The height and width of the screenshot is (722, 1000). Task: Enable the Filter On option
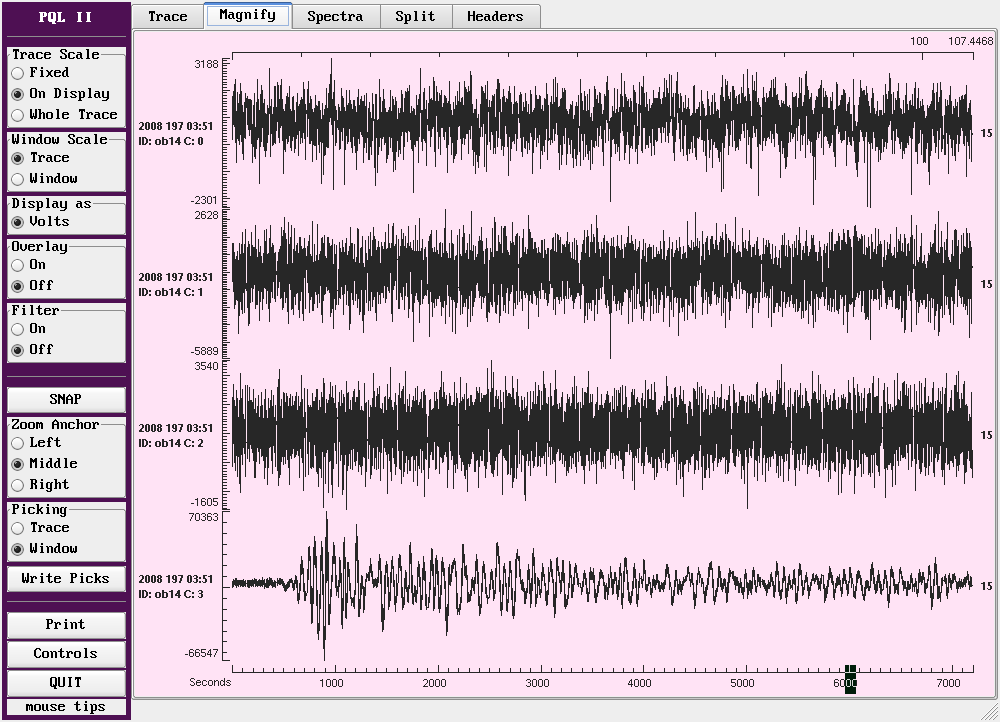pyautogui.click(x=18, y=329)
